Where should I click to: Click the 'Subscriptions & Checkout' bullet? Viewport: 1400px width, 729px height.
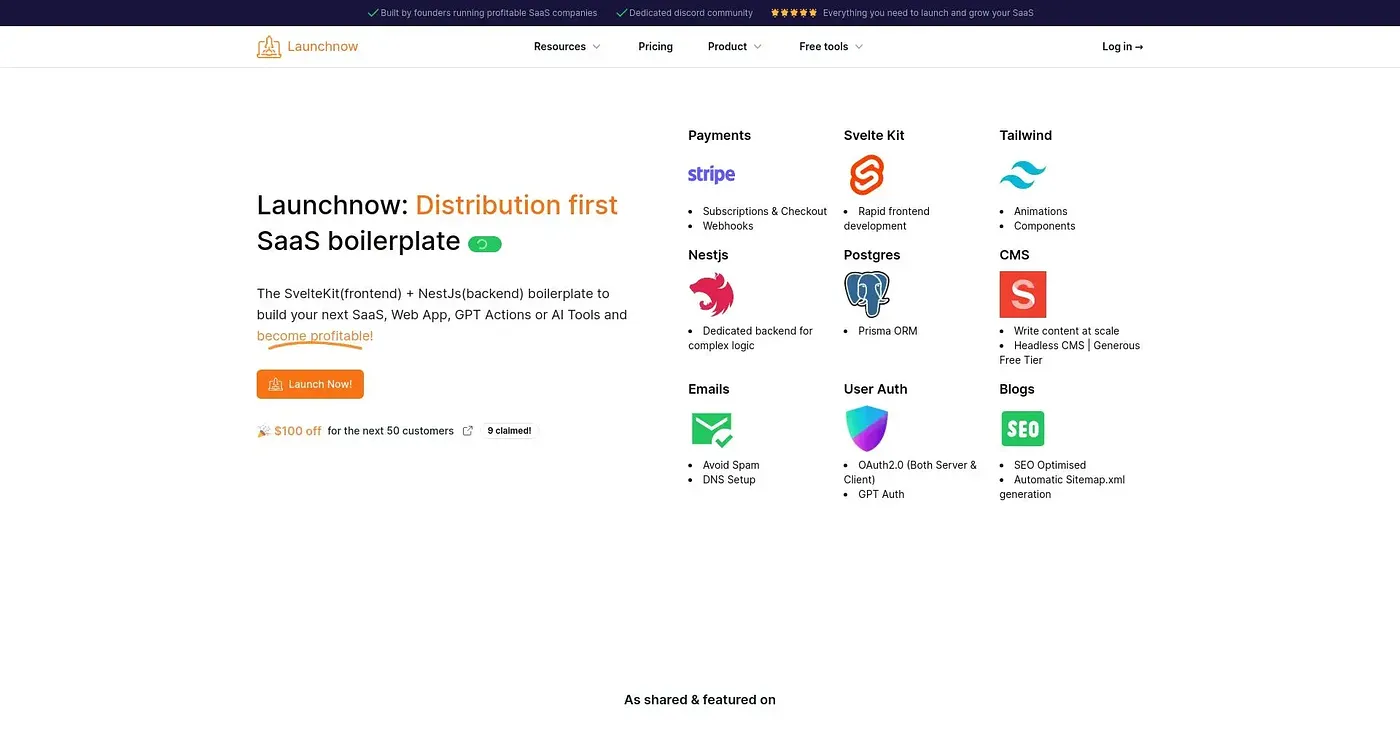point(765,211)
